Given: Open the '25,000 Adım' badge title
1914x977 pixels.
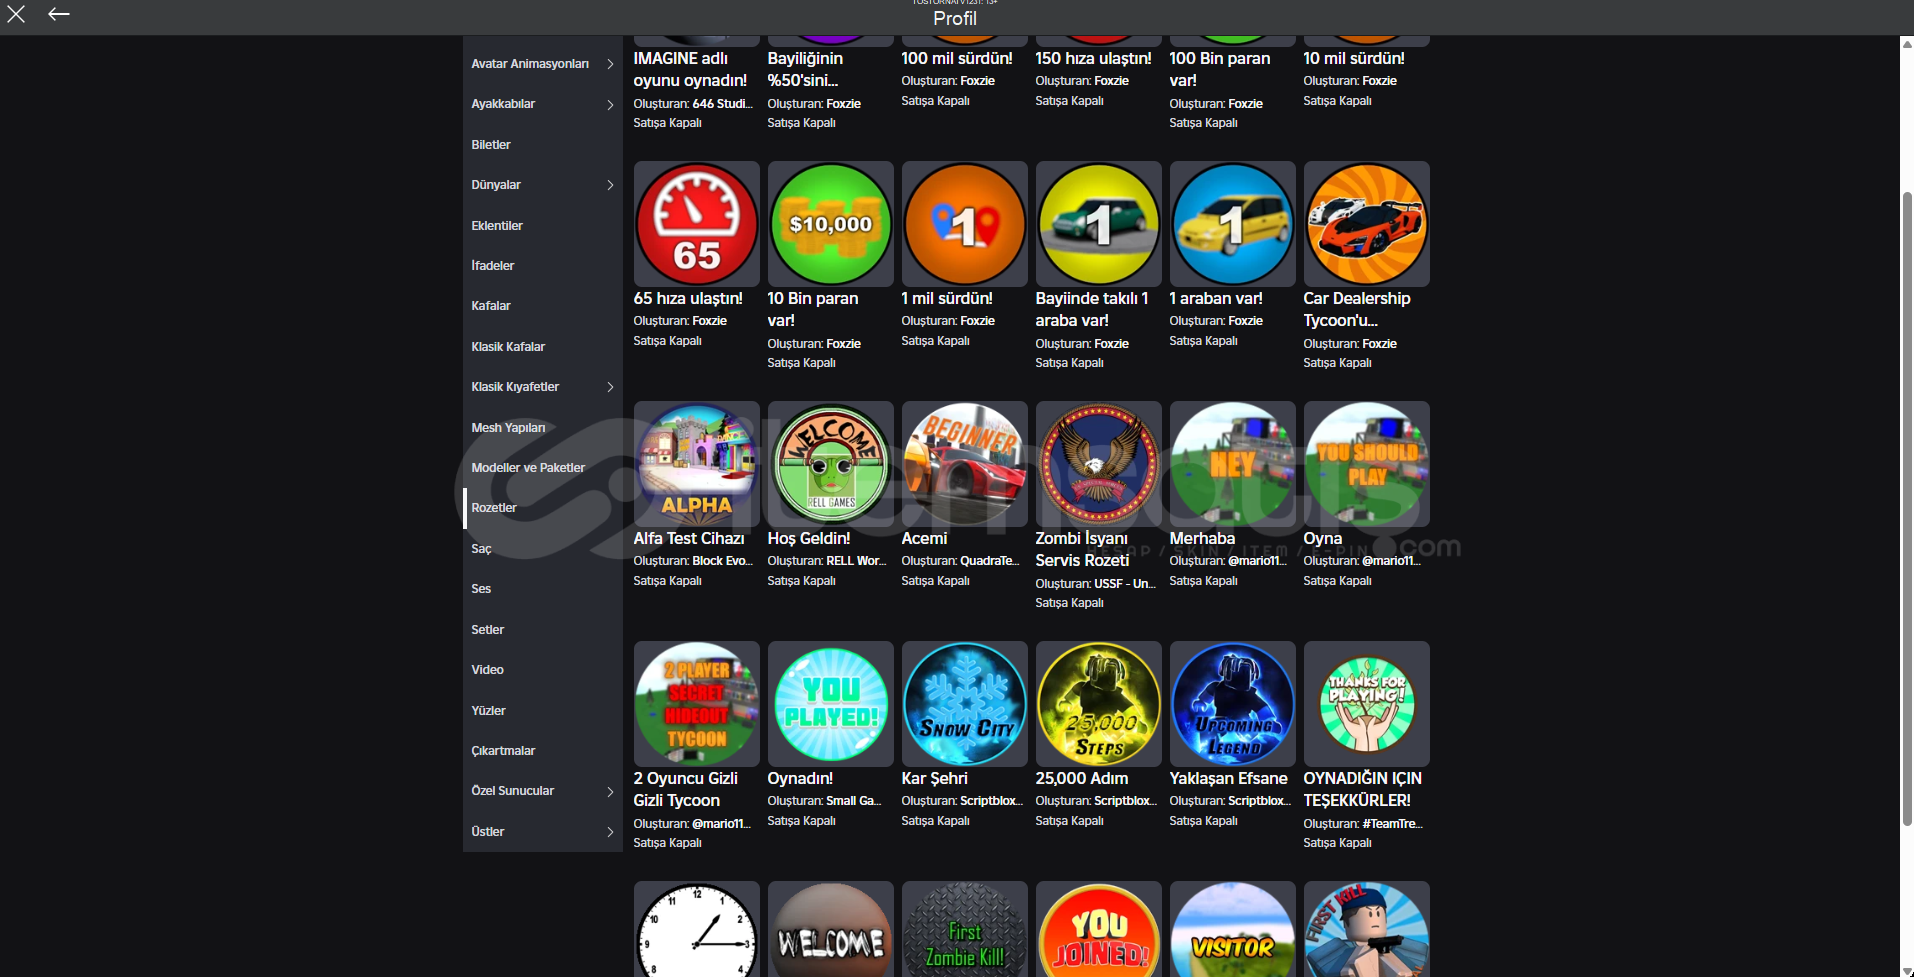Looking at the screenshot, I should (x=1082, y=778).
